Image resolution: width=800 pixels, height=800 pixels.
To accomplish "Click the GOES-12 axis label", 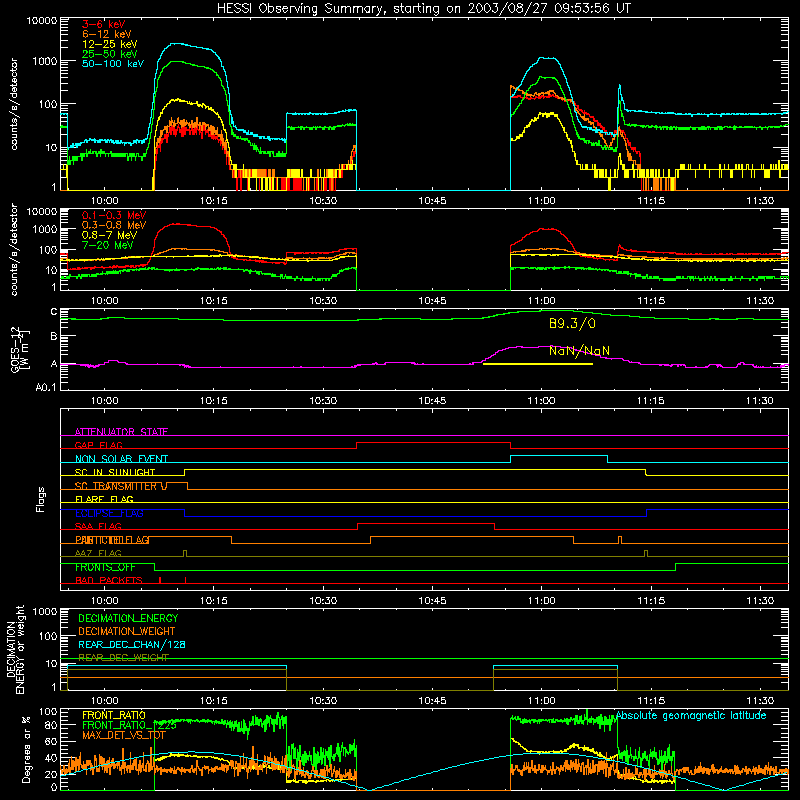I will tap(20, 349).
